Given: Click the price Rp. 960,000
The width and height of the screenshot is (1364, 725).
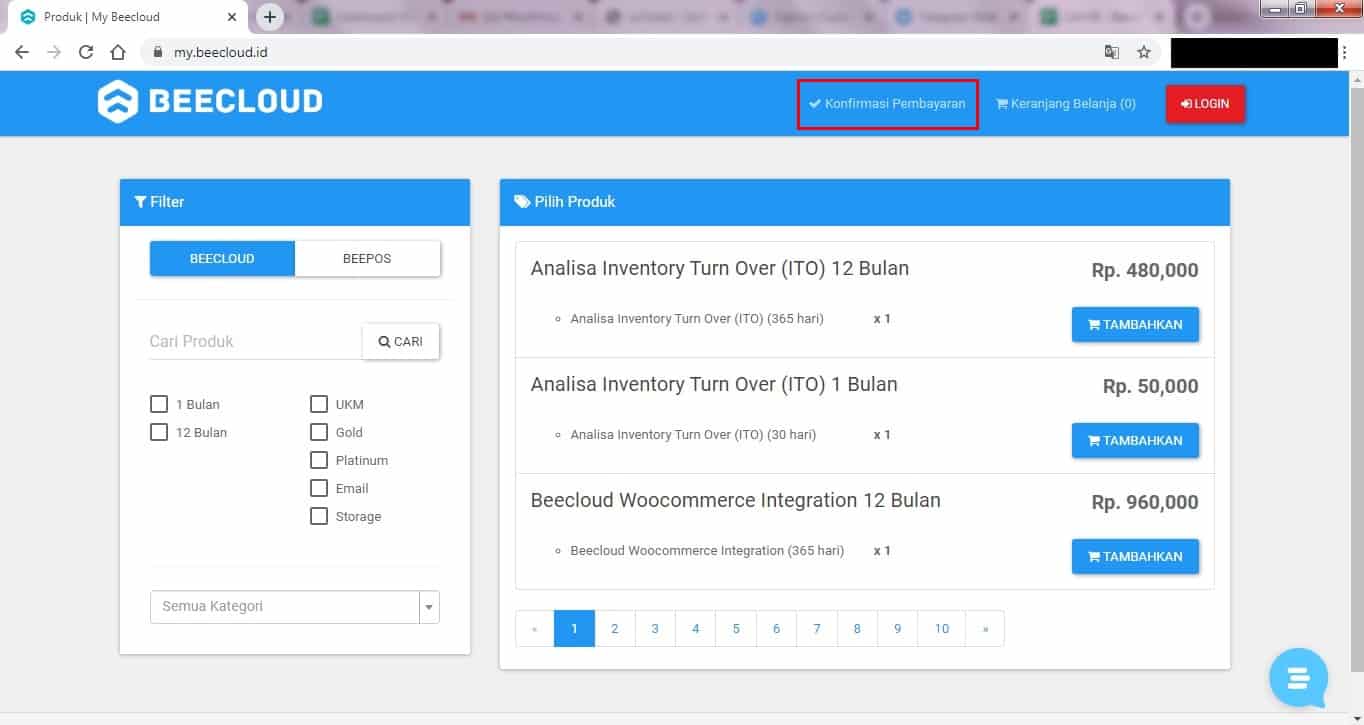Looking at the screenshot, I should (x=1145, y=503).
